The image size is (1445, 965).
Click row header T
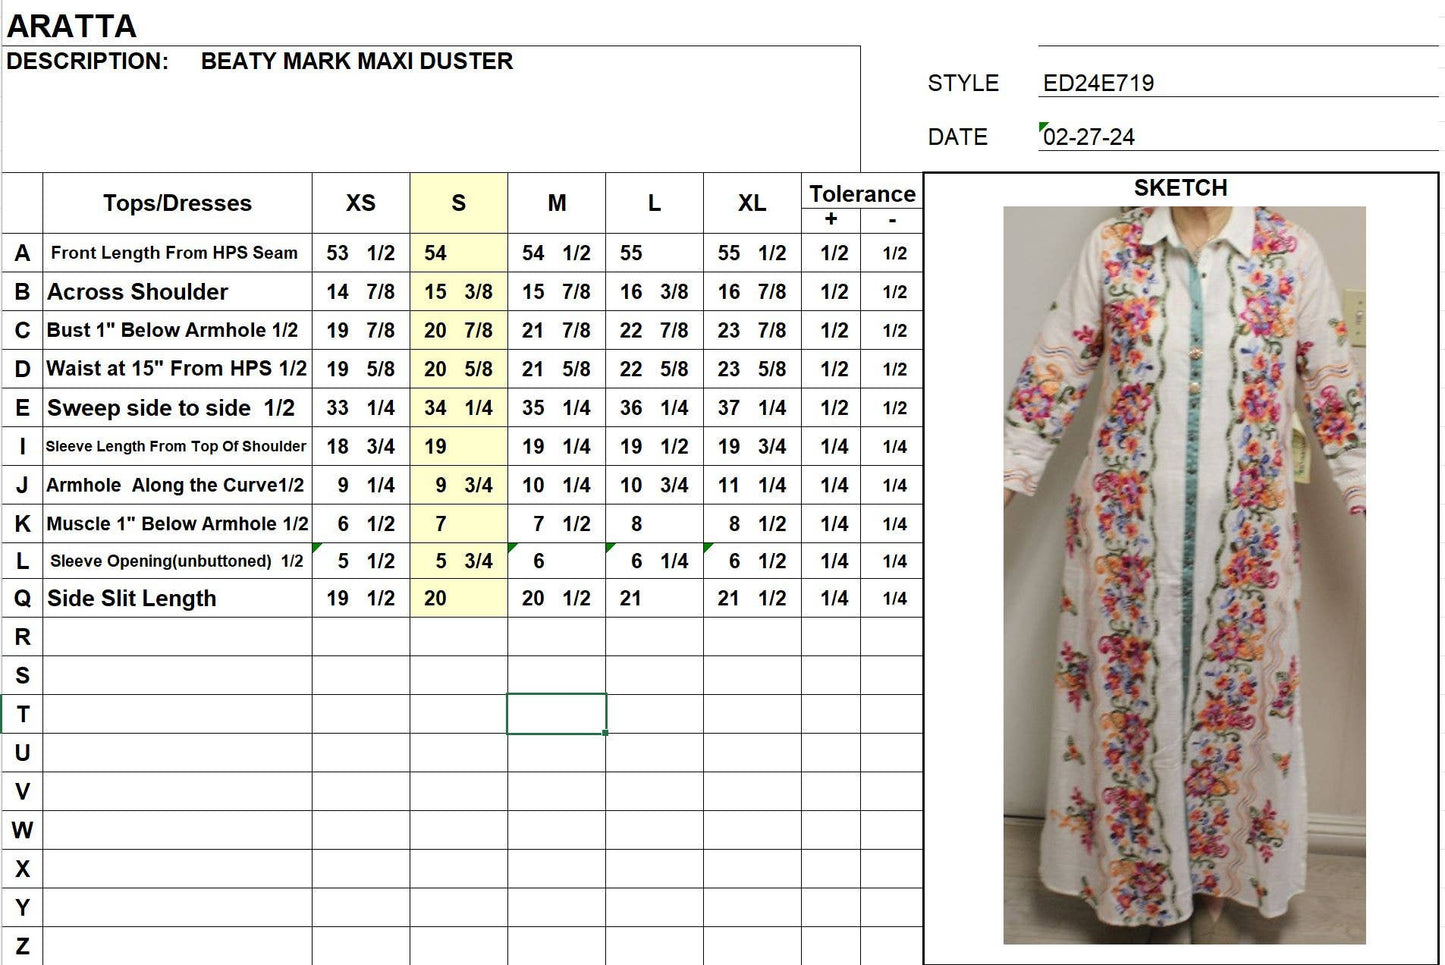(21, 713)
